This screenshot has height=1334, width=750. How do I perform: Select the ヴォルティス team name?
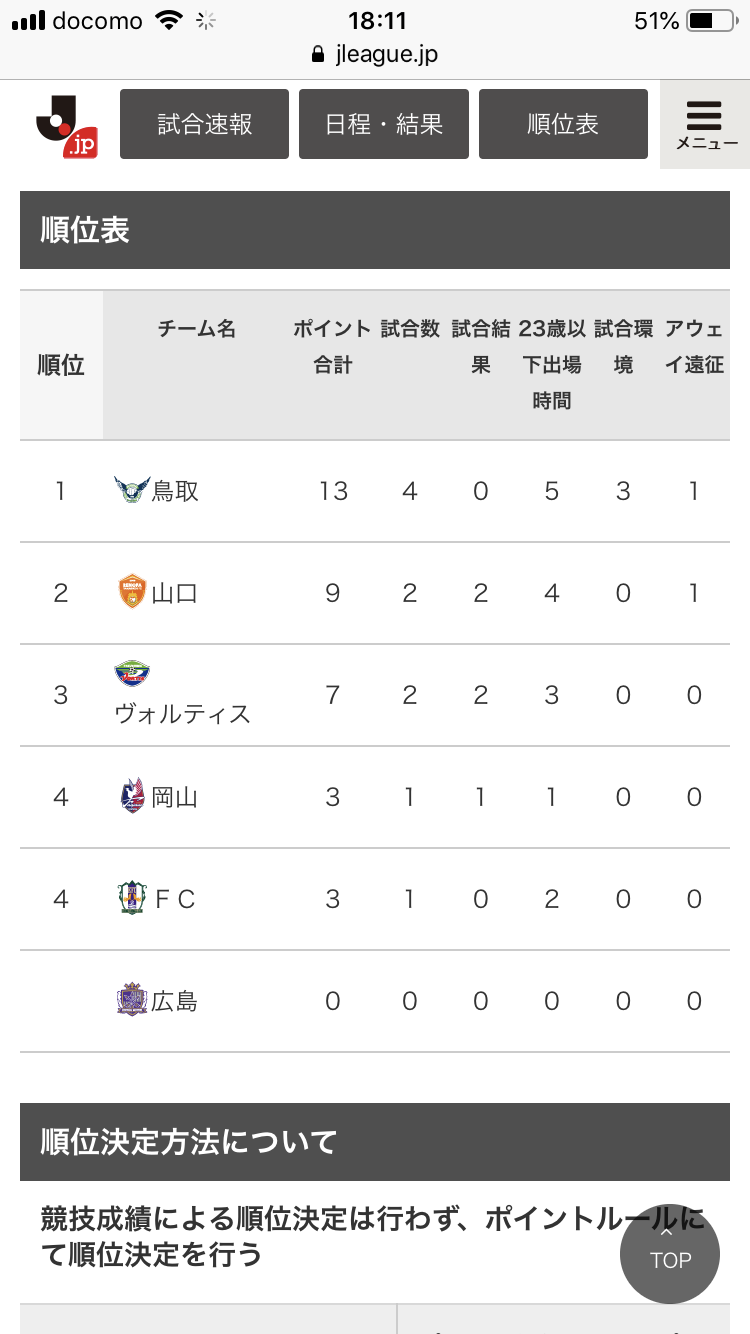(x=182, y=714)
